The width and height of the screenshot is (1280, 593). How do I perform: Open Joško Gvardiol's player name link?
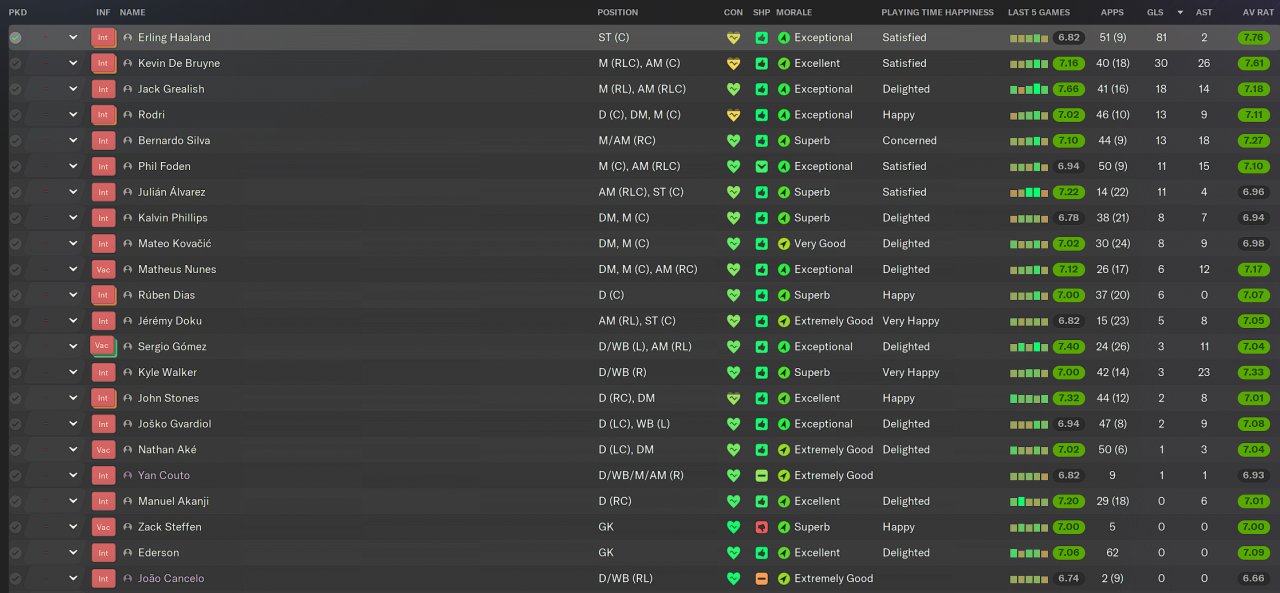coord(174,424)
